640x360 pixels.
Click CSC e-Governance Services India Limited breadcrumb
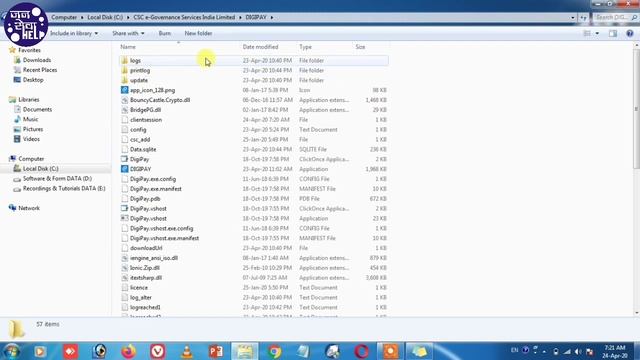[184, 18]
